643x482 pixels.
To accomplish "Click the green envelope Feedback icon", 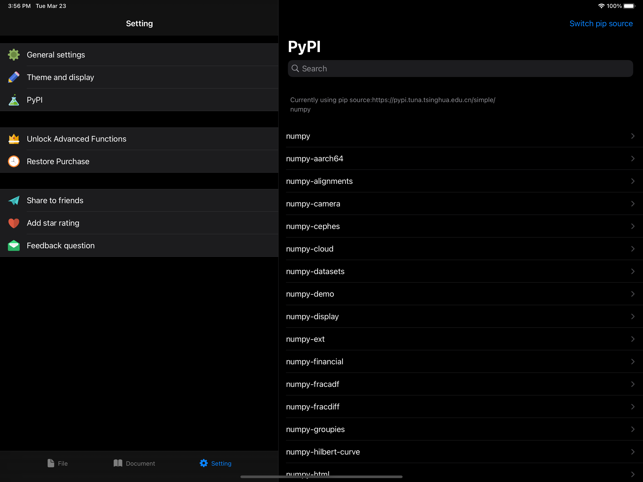I will pos(14,245).
